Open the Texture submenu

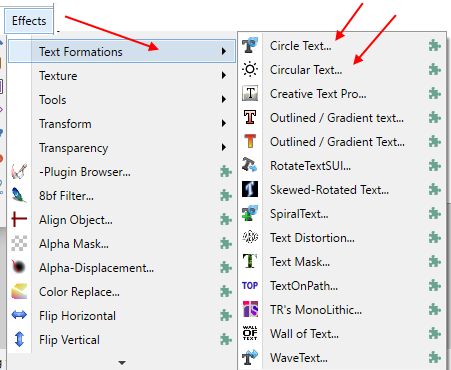click(x=122, y=76)
